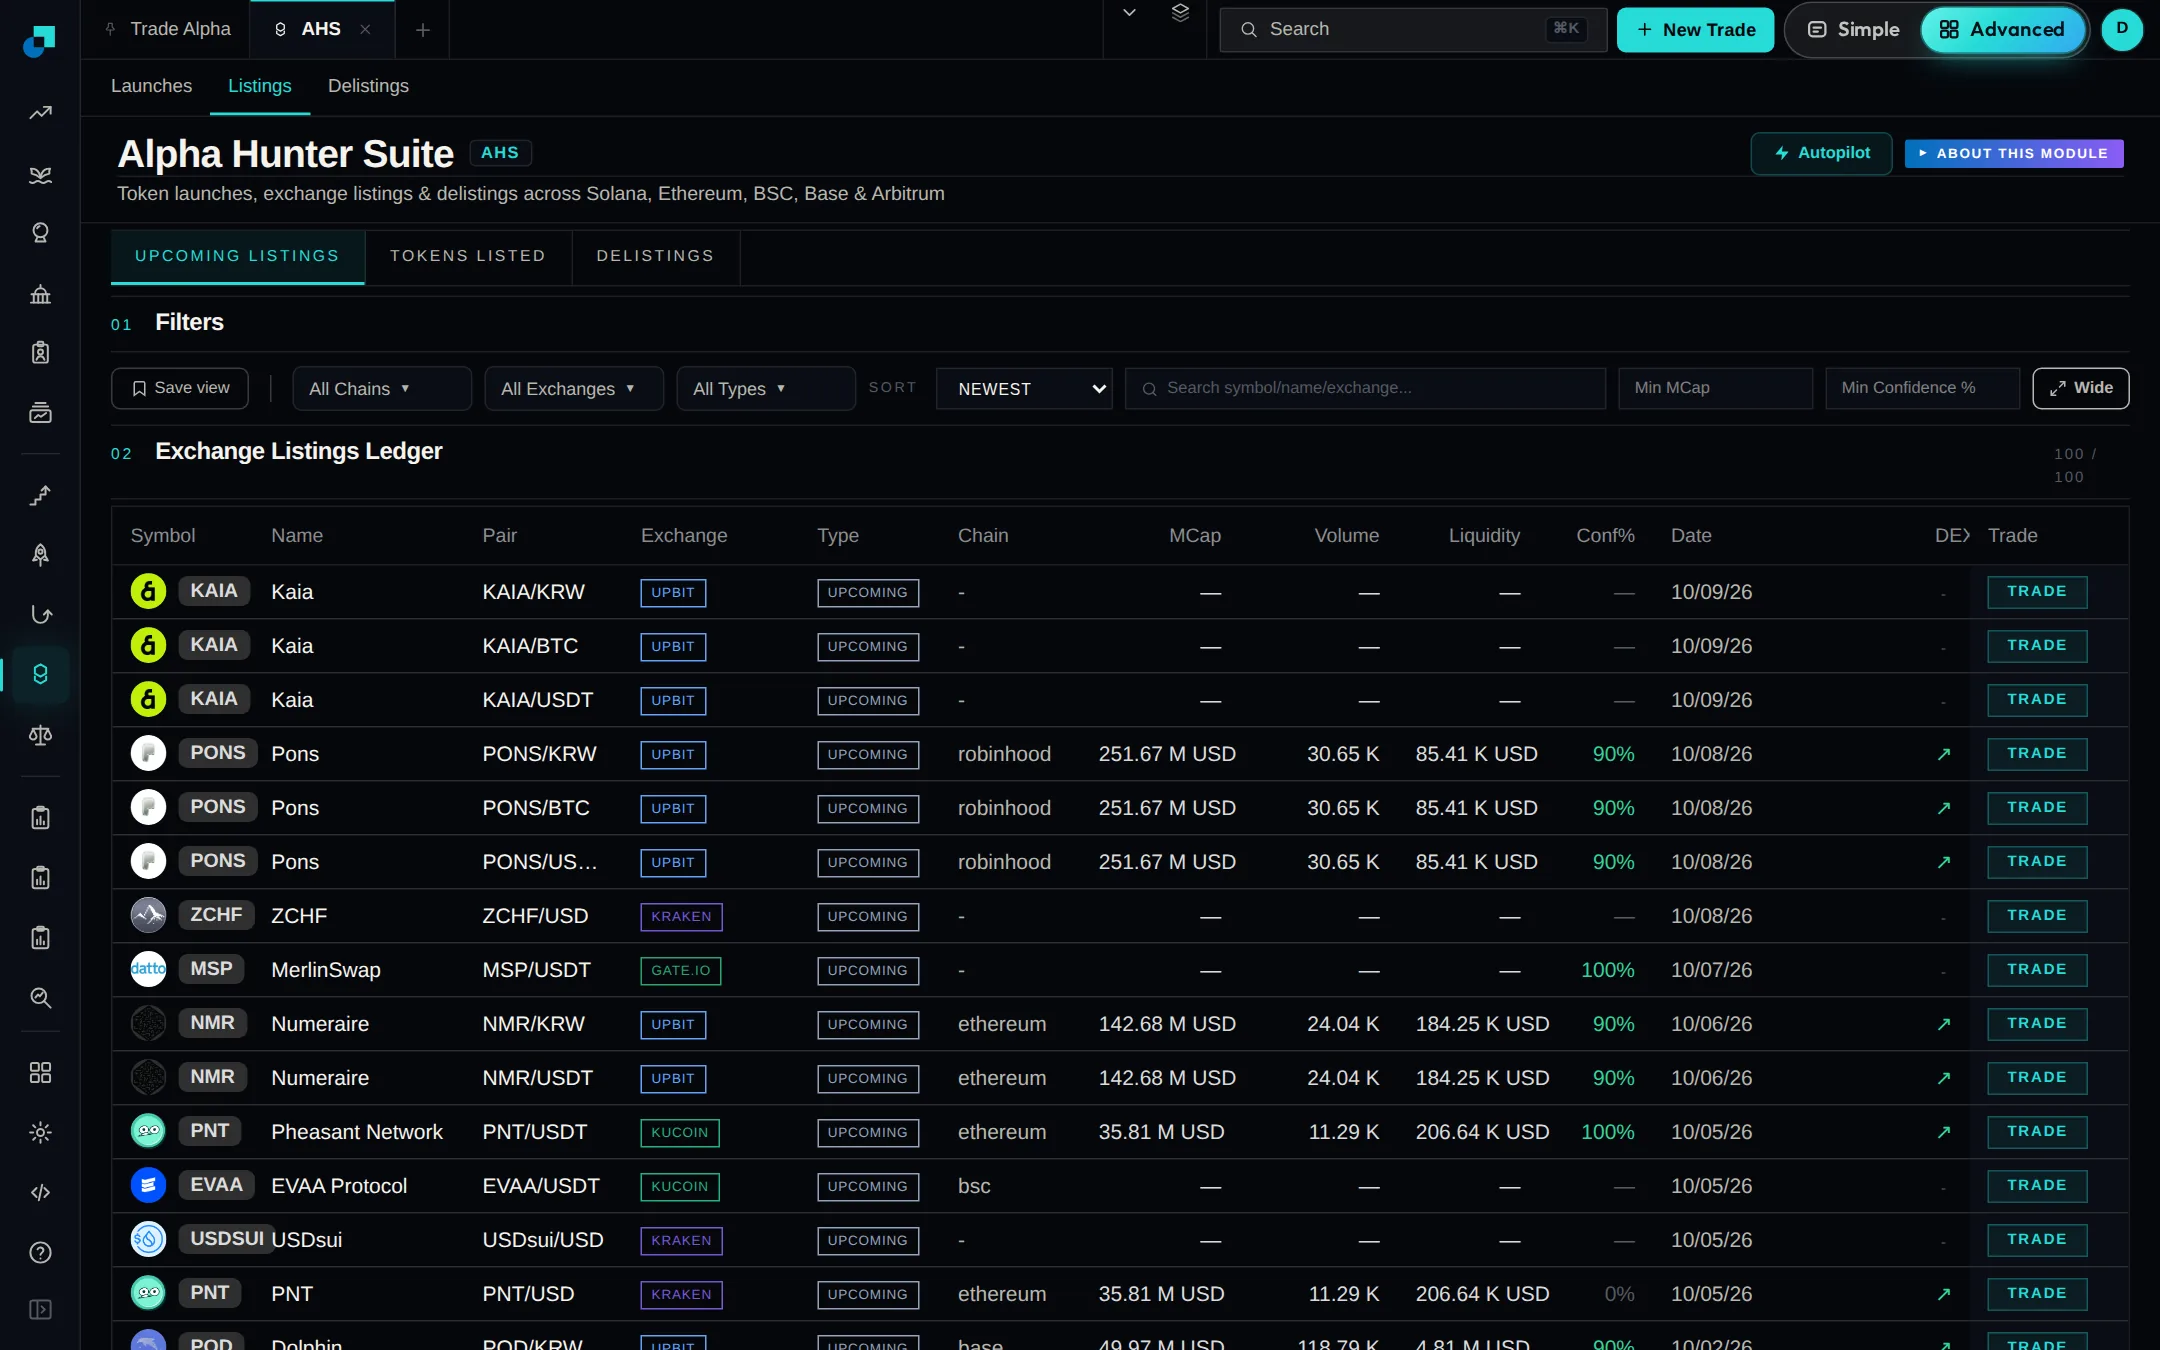This screenshot has width=2160, height=1350.
Task: Focus the Min Confidence % field
Action: point(1922,388)
